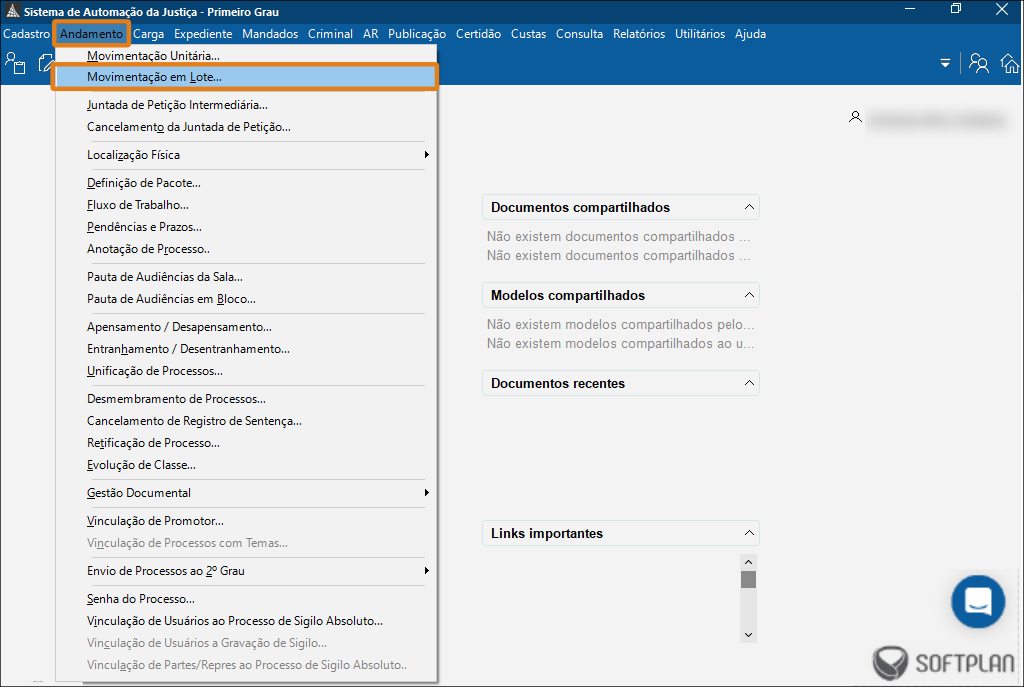The height and width of the screenshot is (687, 1024).
Task: Collapse Documentos compartilhados panel
Action: (x=749, y=207)
